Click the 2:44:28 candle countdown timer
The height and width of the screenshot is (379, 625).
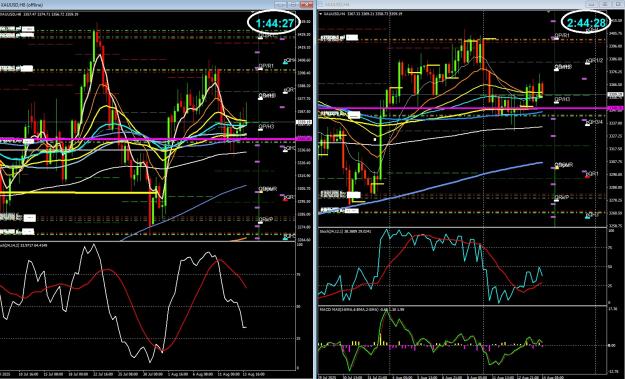pos(586,22)
